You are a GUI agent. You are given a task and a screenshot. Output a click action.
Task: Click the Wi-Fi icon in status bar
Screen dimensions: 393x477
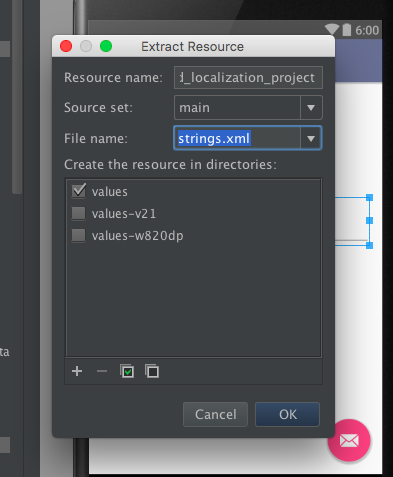[x=332, y=30]
